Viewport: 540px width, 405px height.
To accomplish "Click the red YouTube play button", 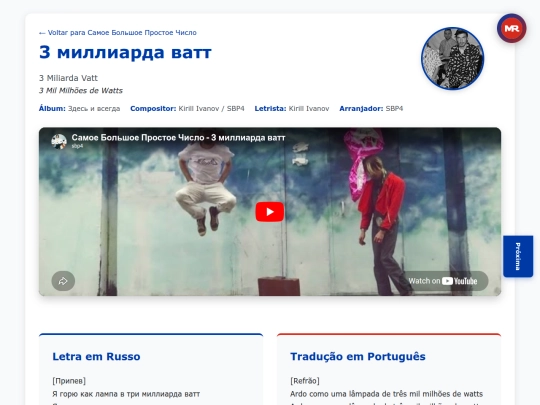I will click(270, 212).
